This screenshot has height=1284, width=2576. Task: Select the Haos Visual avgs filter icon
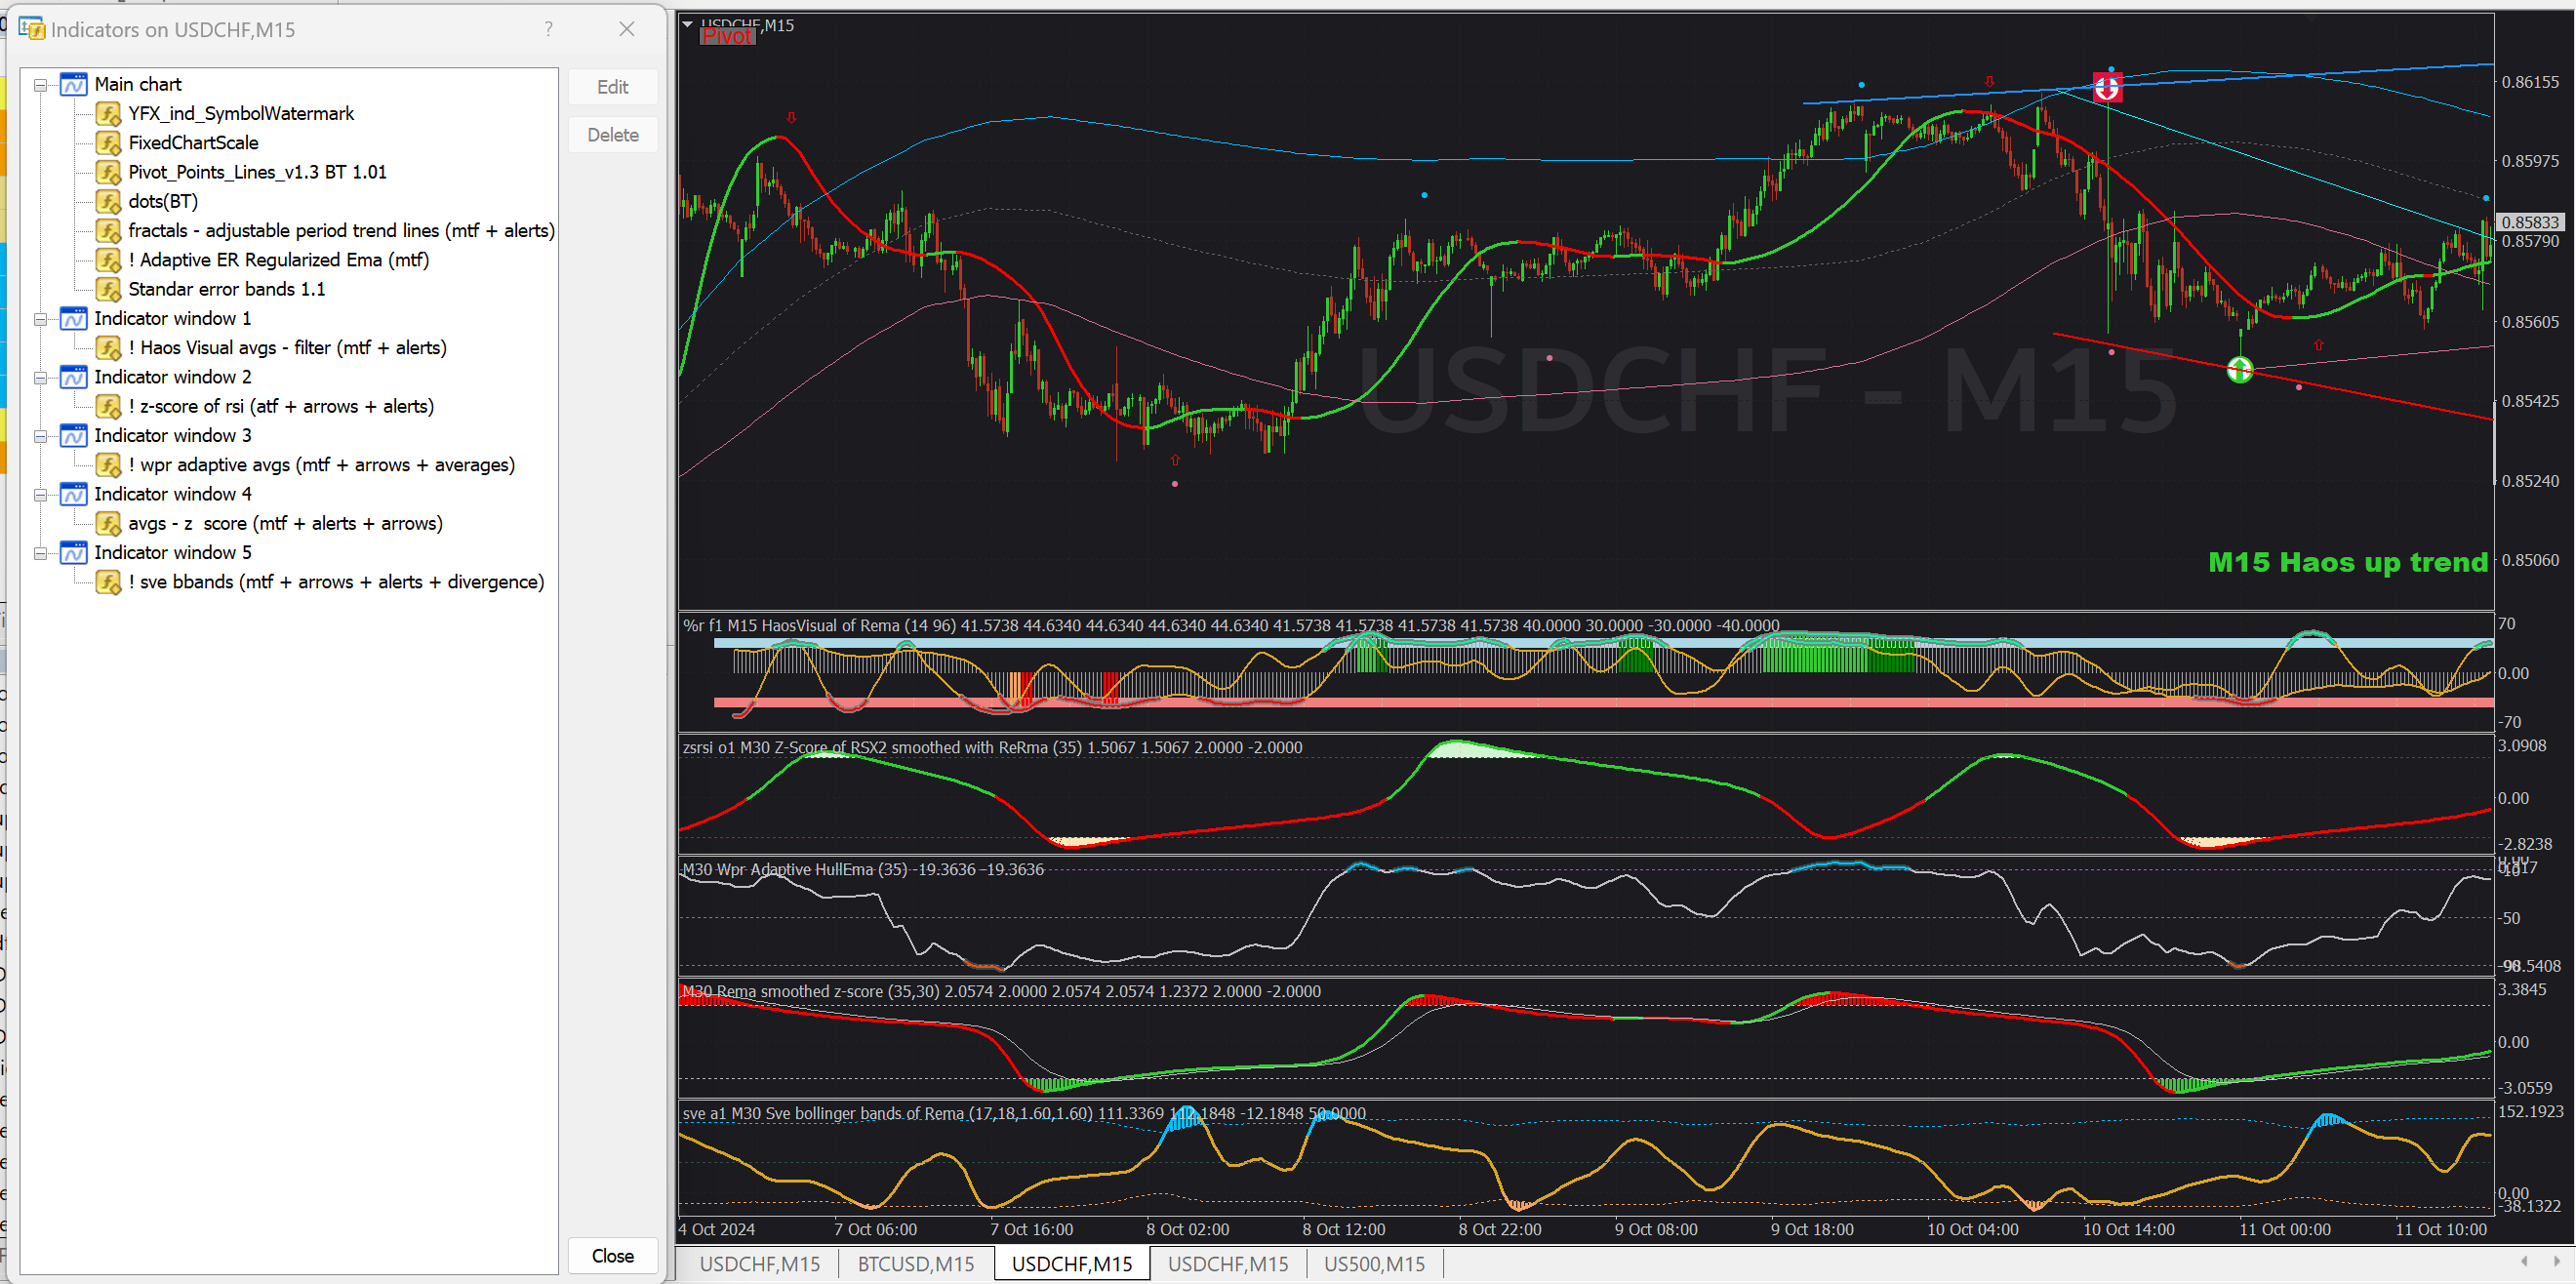pyautogui.click(x=108, y=348)
